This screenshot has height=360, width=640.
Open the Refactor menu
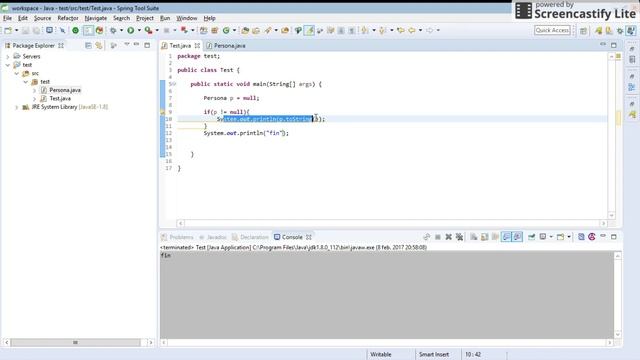pyautogui.click(x=68, y=18)
